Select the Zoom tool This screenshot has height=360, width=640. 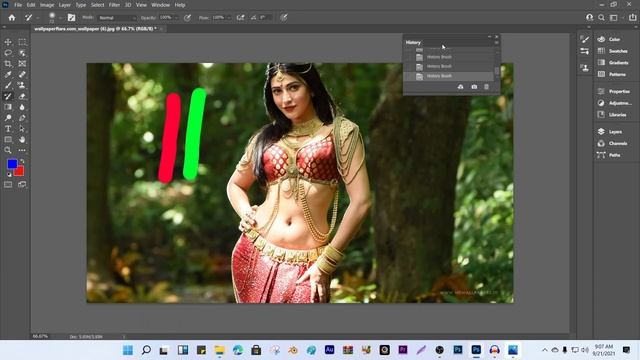tap(8, 150)
